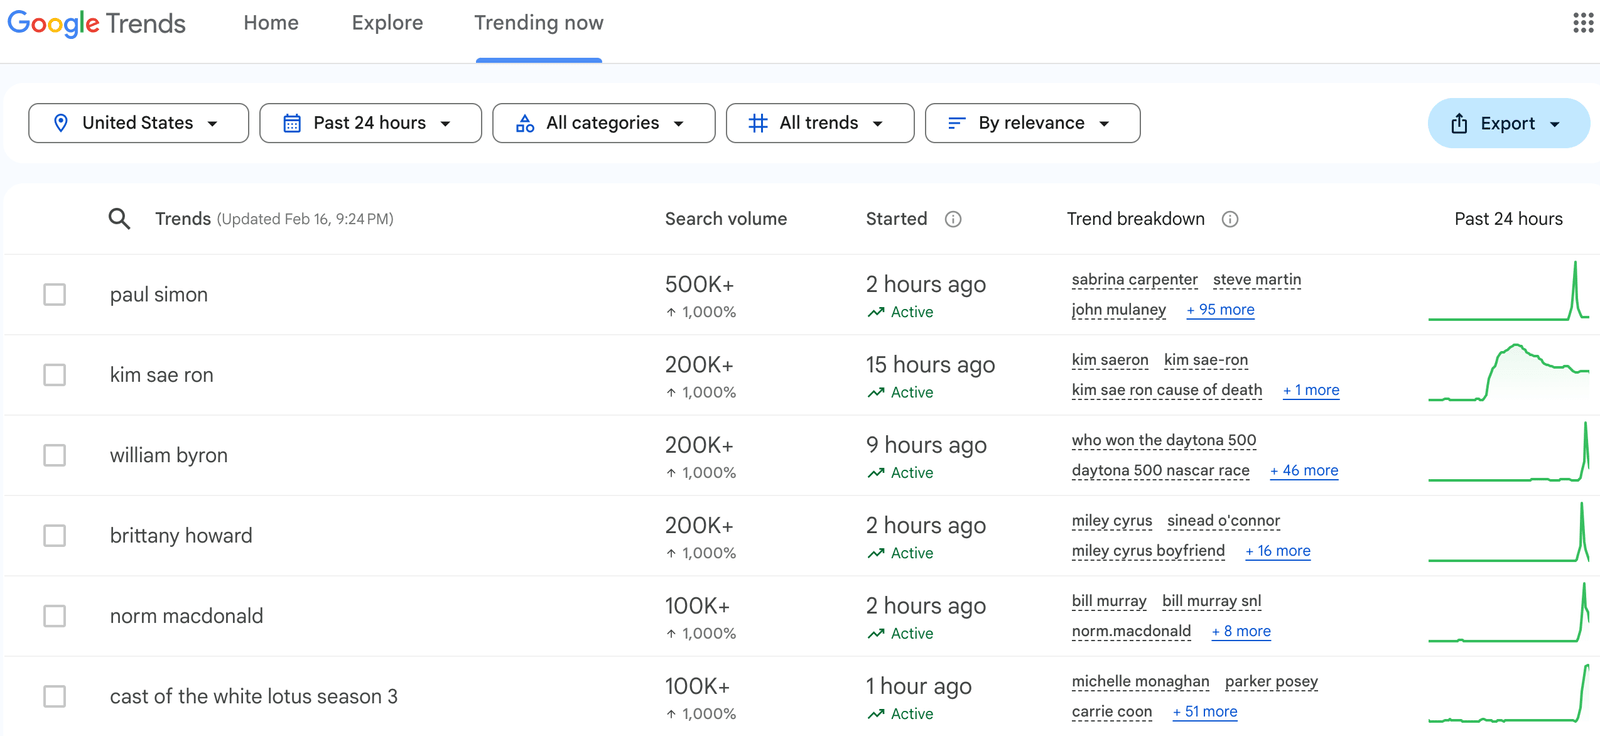Open the All categories dropdown arrow
Viewport: 1600px width, 736px height.
[x=678, y=124]
